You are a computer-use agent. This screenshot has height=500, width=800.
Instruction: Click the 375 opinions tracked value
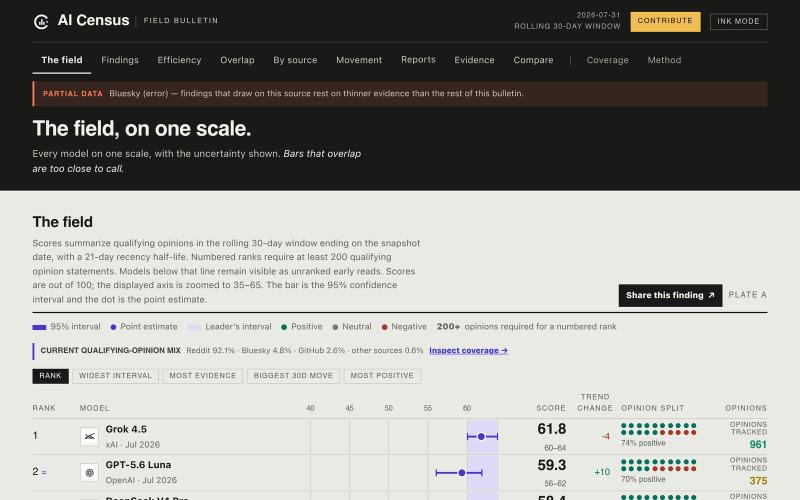coord(758,481)
